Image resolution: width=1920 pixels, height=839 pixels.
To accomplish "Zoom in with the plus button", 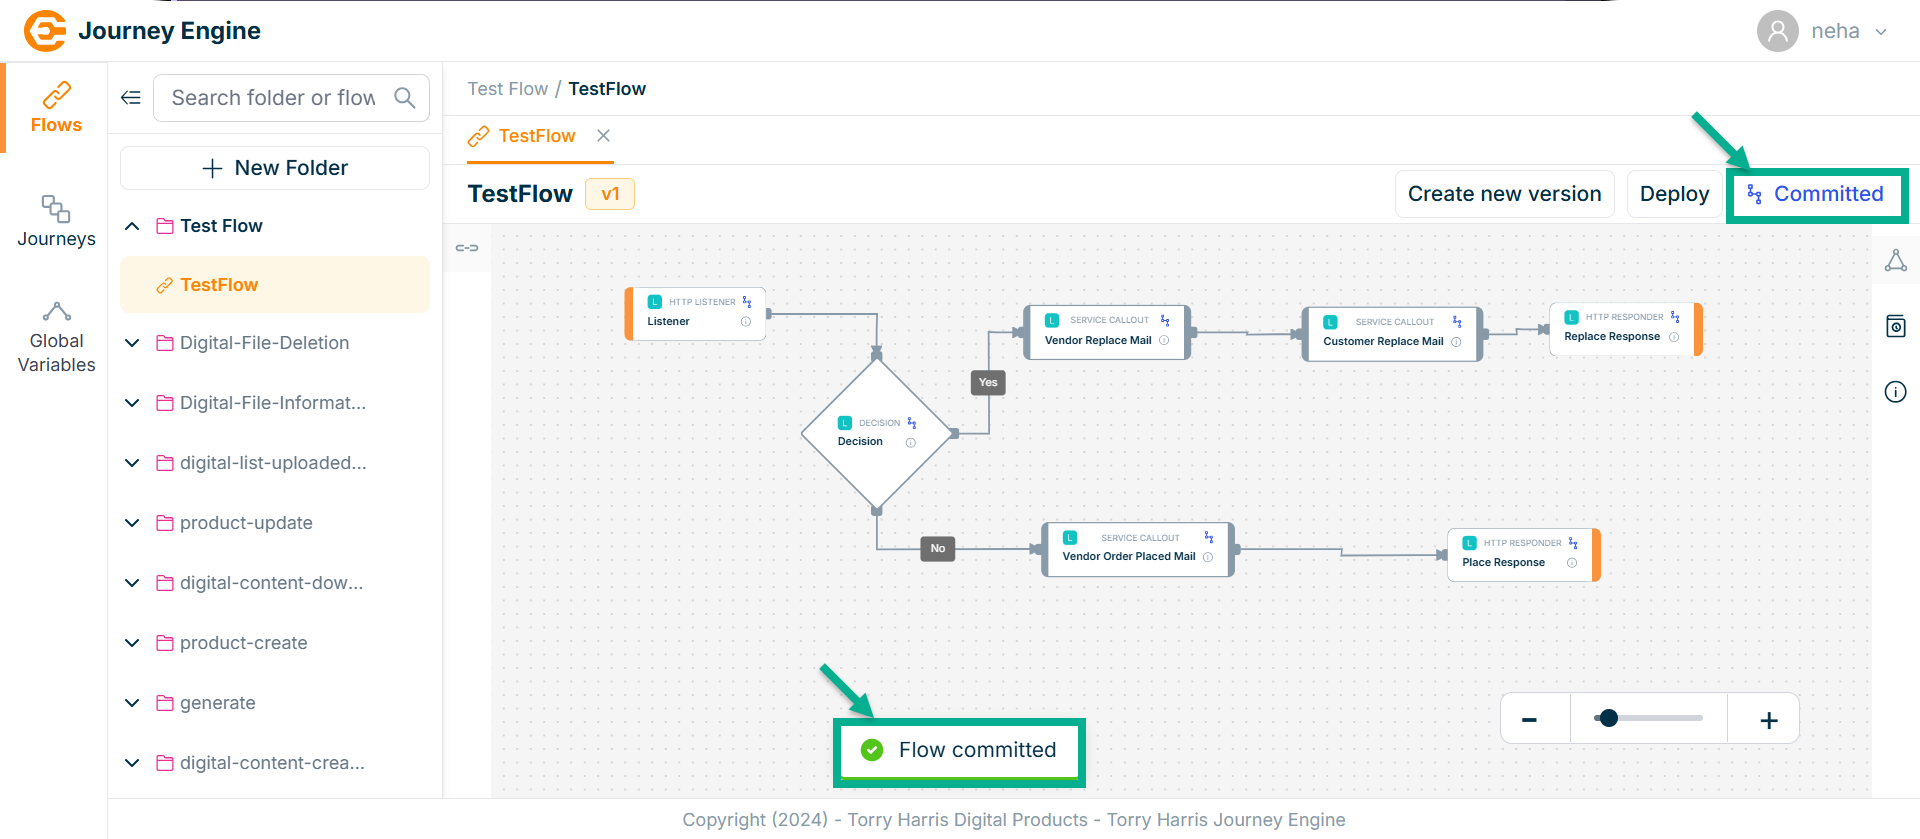I will click(1768, 720).
